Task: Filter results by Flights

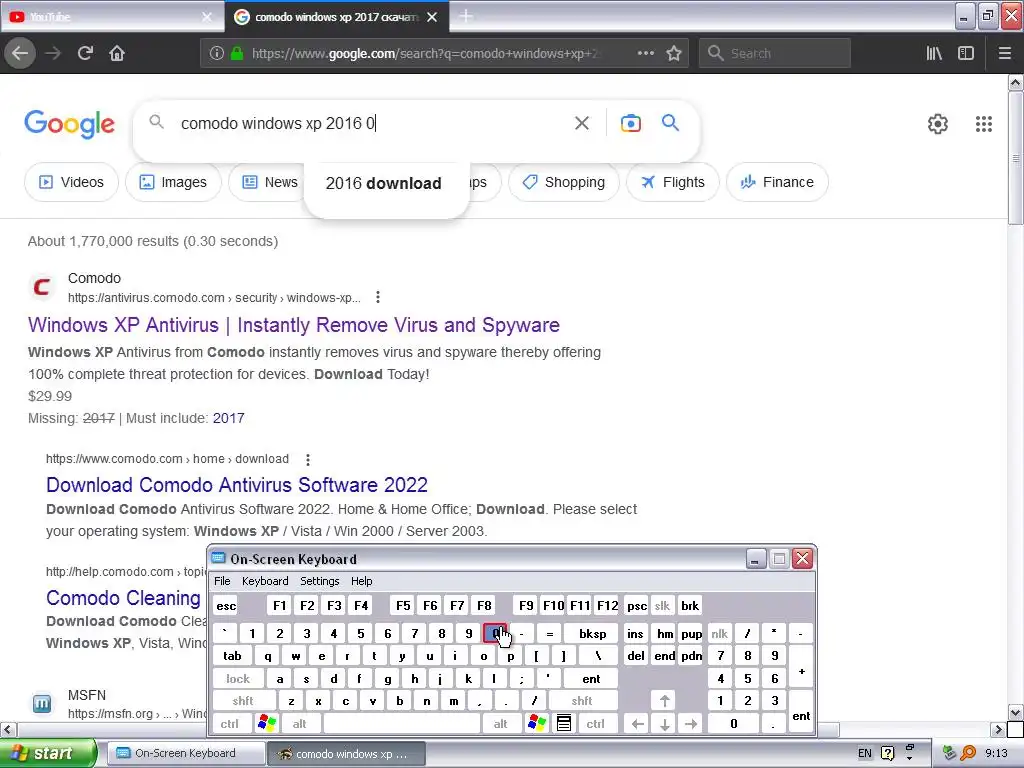Action: [x=673, y=182]
